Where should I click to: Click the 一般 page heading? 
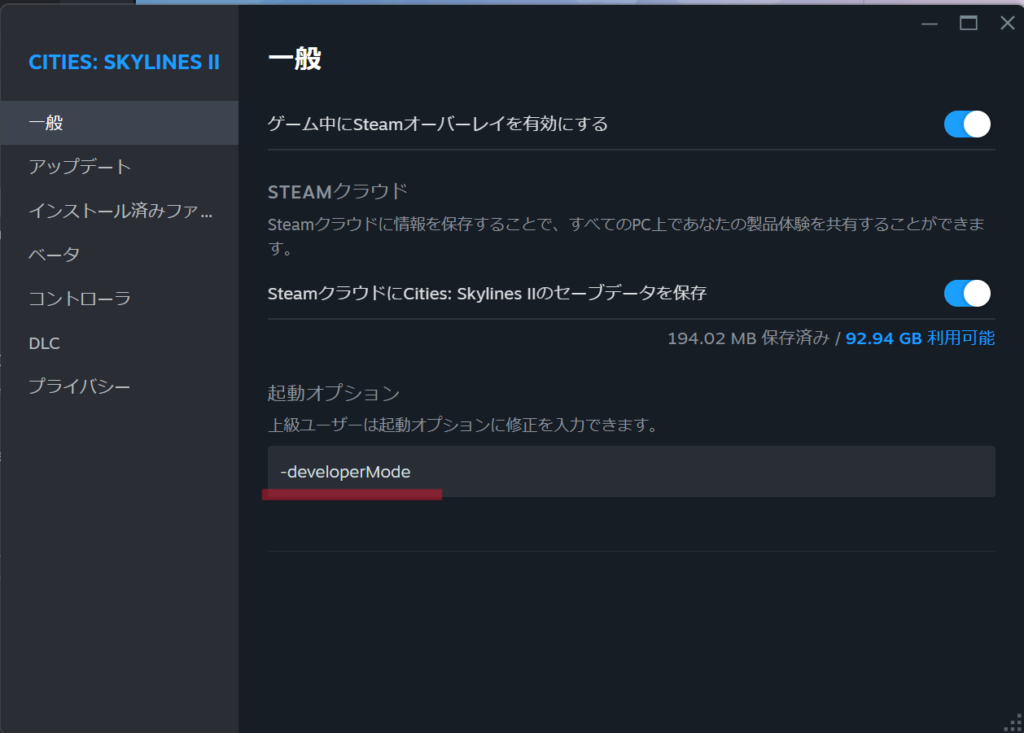[x=295, y=59]
